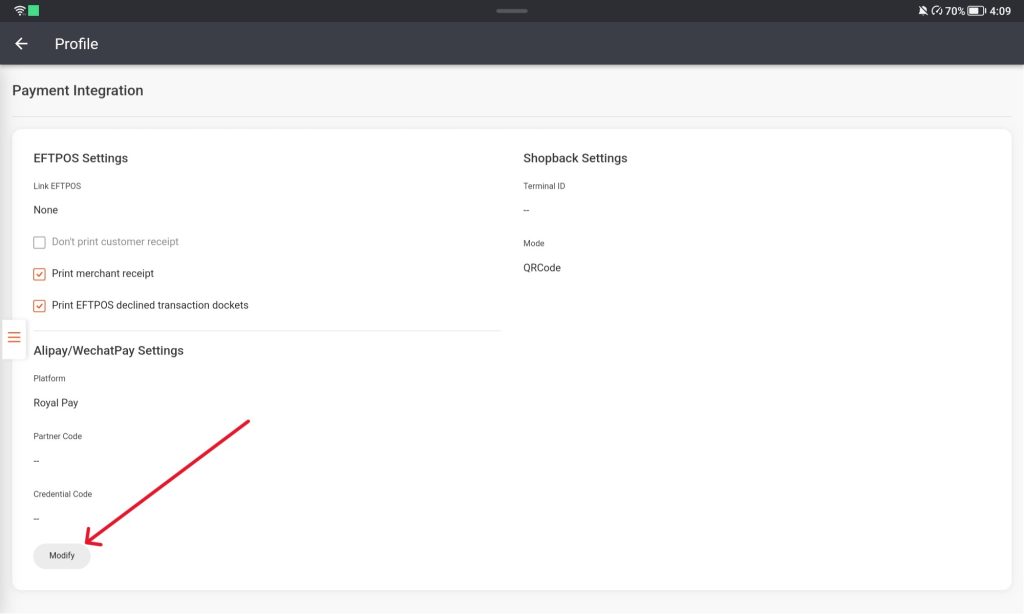Go back using the arrow icon
Viewport: 1024px width, 614px height.
click(22, 44)
